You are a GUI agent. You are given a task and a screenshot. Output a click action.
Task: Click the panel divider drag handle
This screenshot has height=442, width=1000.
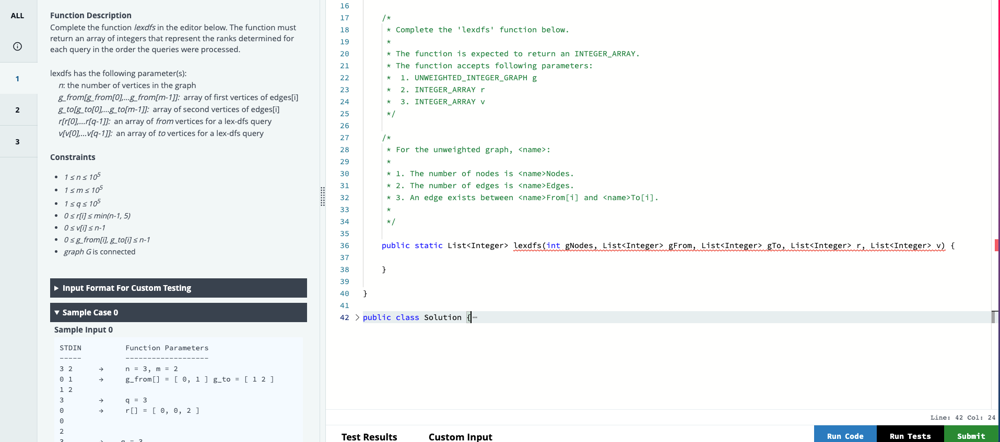coord(323,196)
